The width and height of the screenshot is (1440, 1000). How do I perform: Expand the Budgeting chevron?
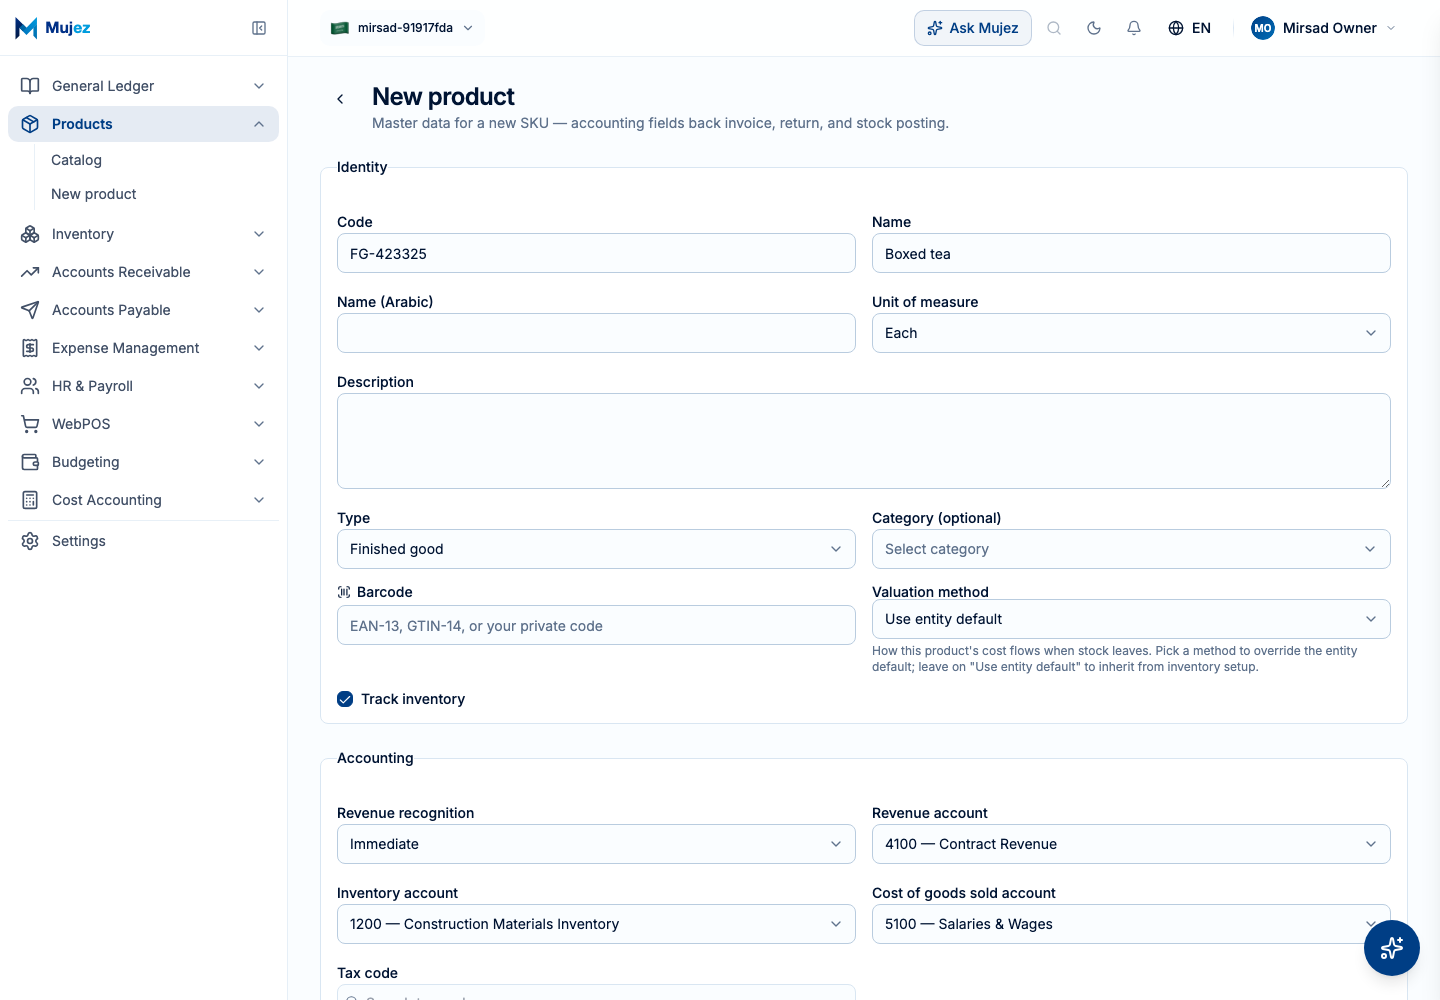pos(259,462)
